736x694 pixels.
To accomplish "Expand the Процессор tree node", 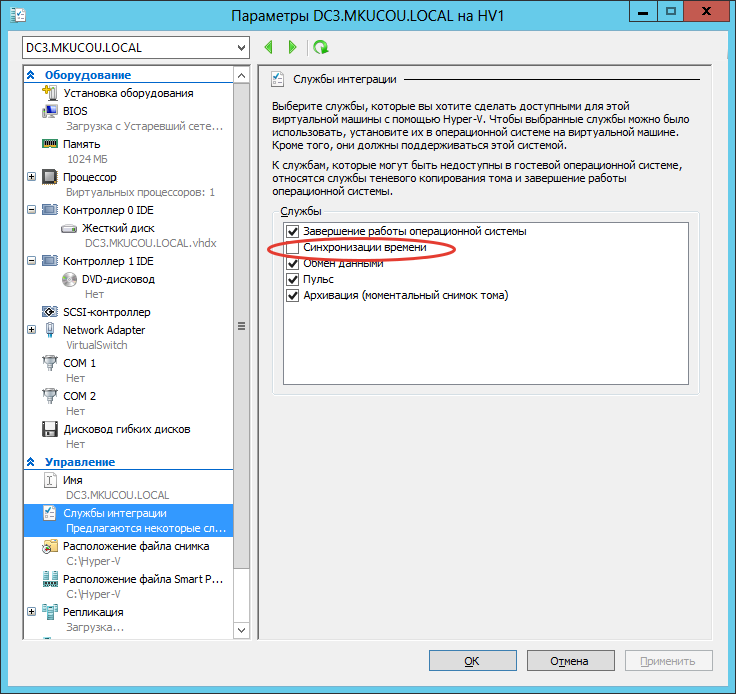I will click(31, 177).
